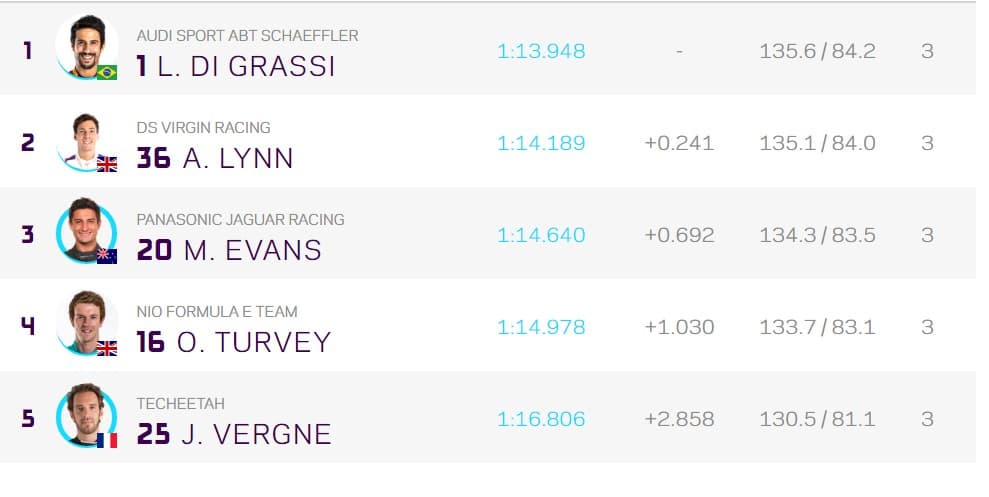Image resolution: width=989 pixels, height=497 pixels.
Task: Click the driver photo beside 25 J. Vergne
Action: [86, 415]
